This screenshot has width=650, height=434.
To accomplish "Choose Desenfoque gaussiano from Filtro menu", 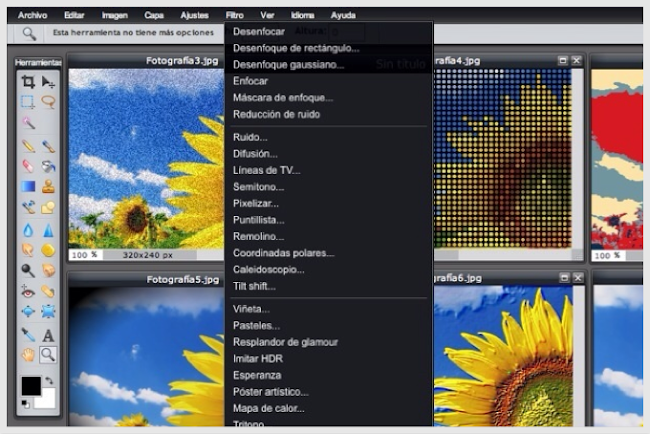I will point(288,64).
